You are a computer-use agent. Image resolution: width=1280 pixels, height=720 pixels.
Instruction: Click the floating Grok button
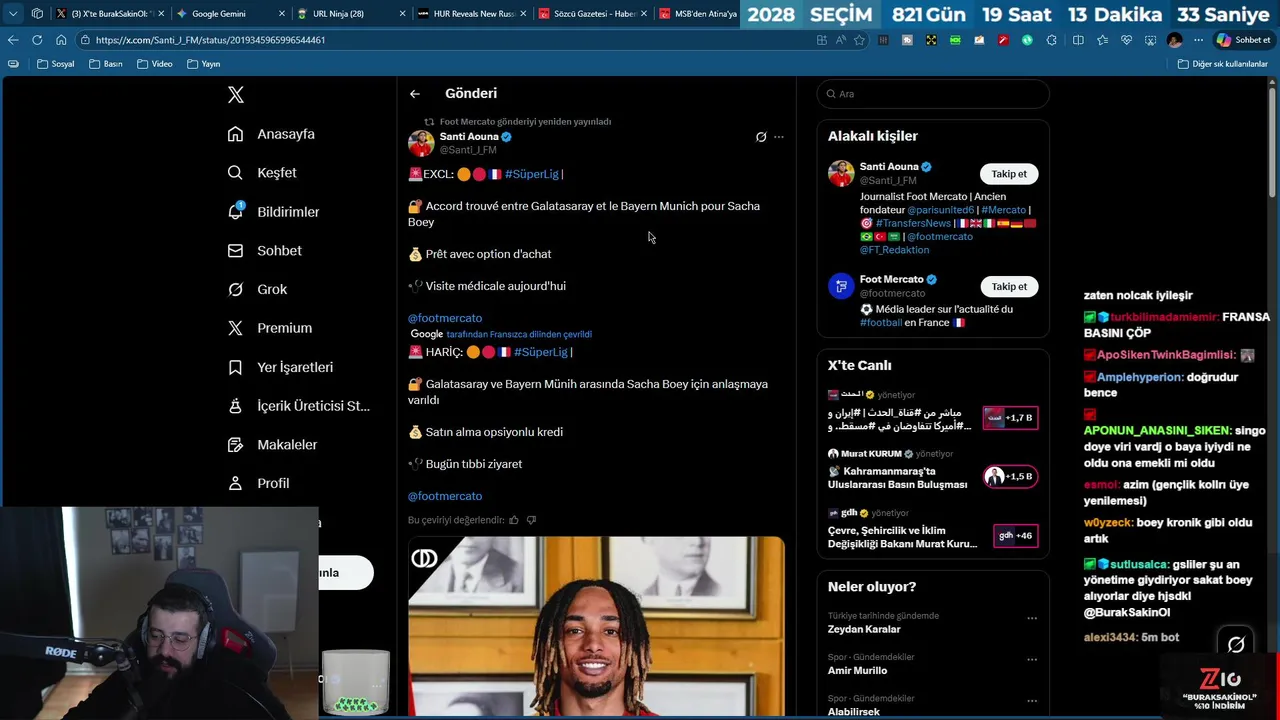click(1236, 645)
